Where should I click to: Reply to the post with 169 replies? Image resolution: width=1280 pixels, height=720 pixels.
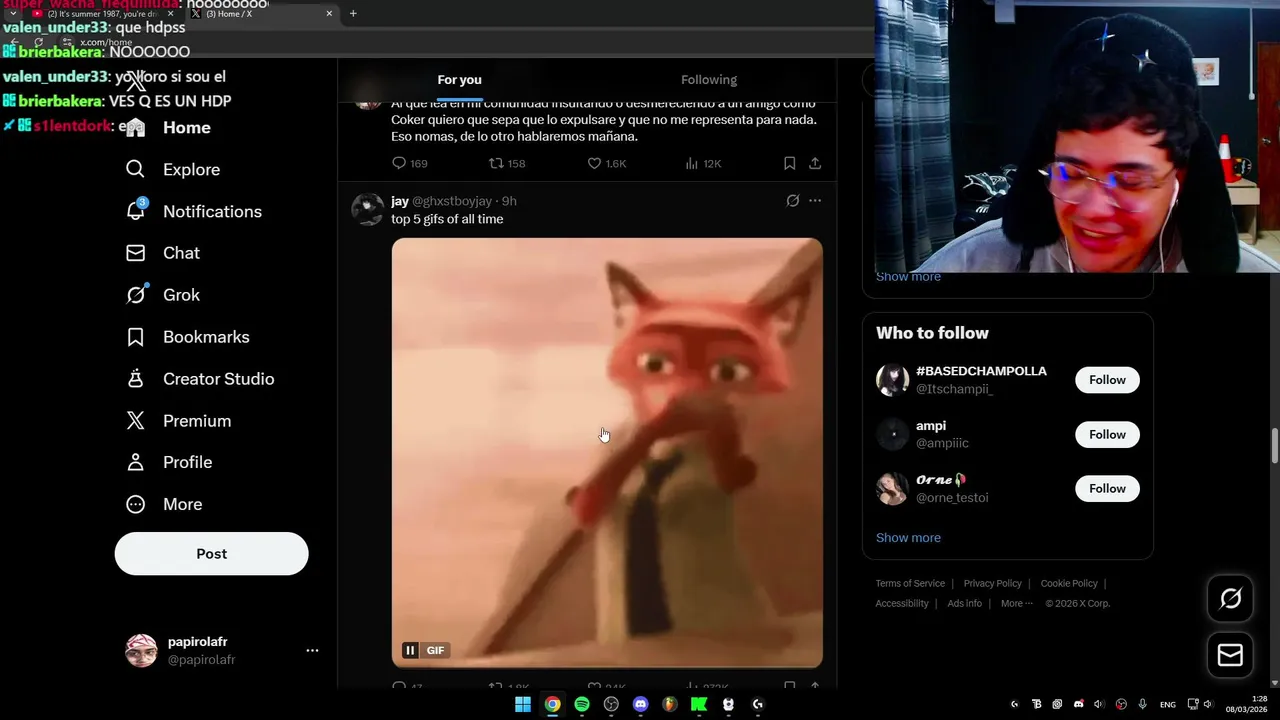(x=409, y=163)
